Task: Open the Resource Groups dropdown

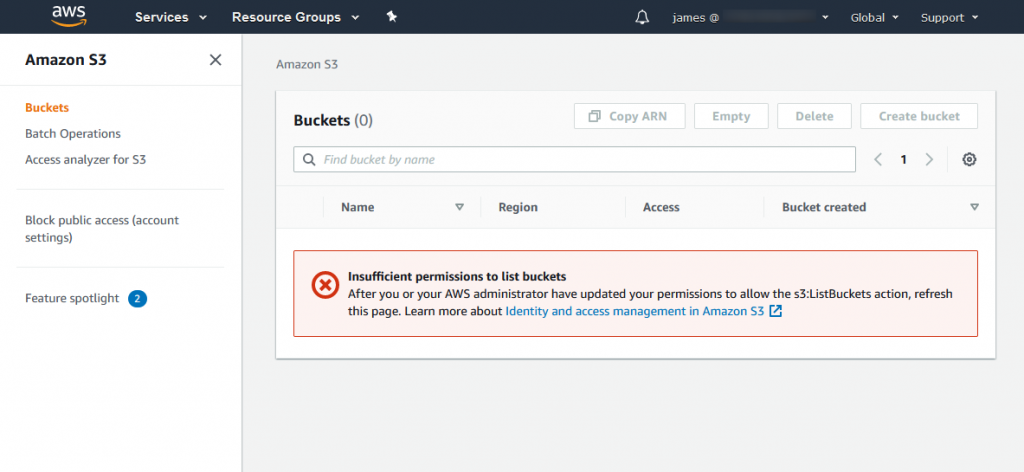Action: click(x=295, y=18)
